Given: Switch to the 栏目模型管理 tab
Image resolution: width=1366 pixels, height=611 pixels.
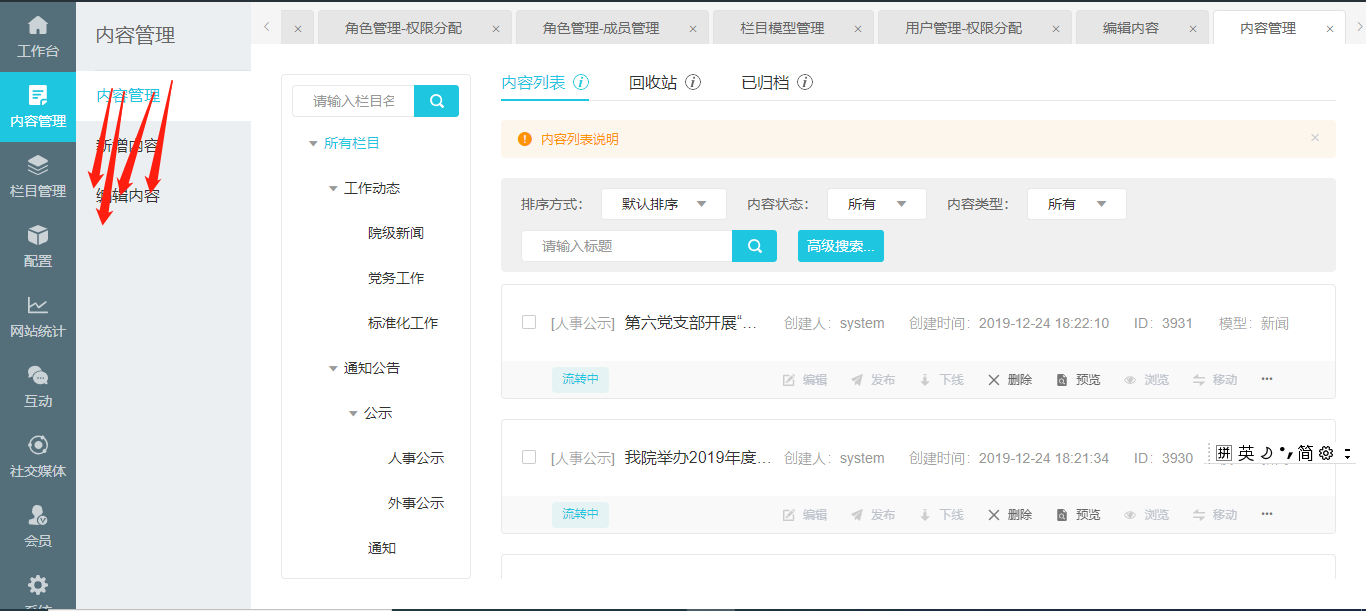Looking at the screenshot, I should 782,28.
